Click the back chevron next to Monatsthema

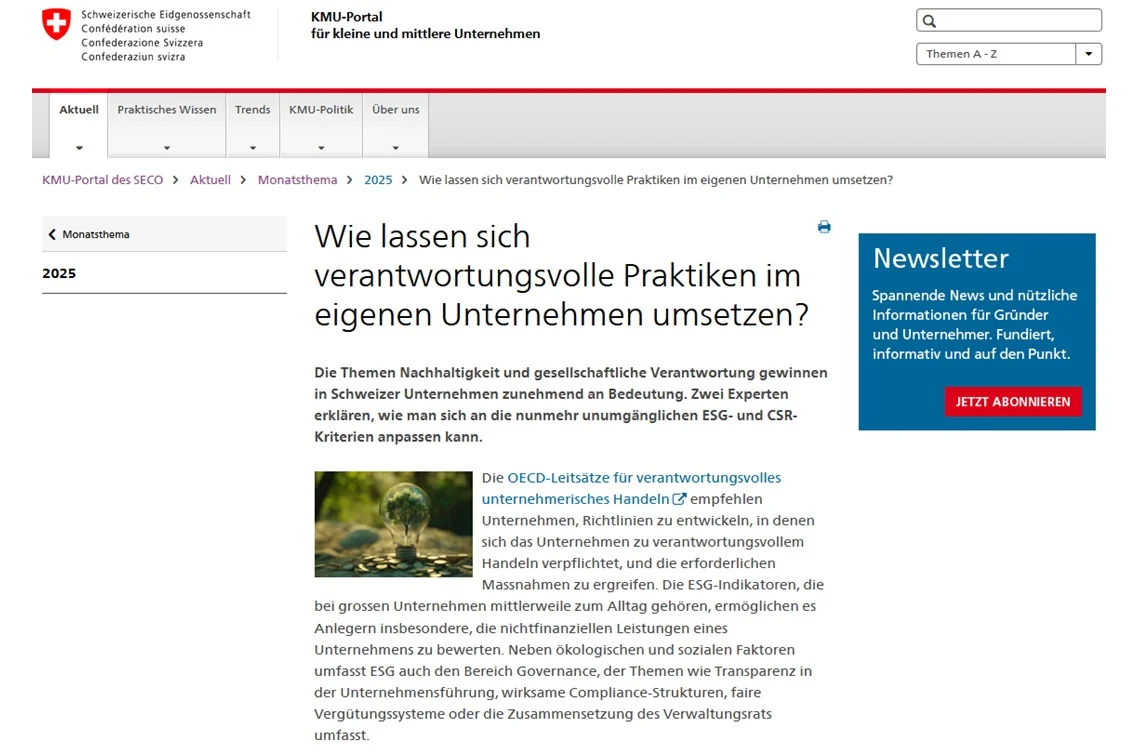click(x=52, y=235)
